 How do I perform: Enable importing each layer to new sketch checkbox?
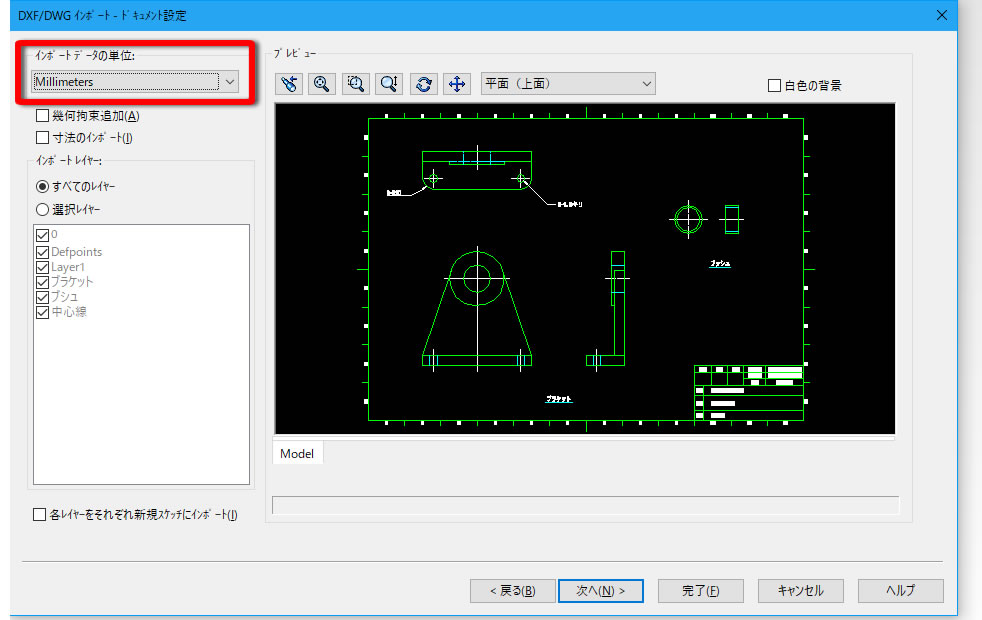tap(39, 514)
